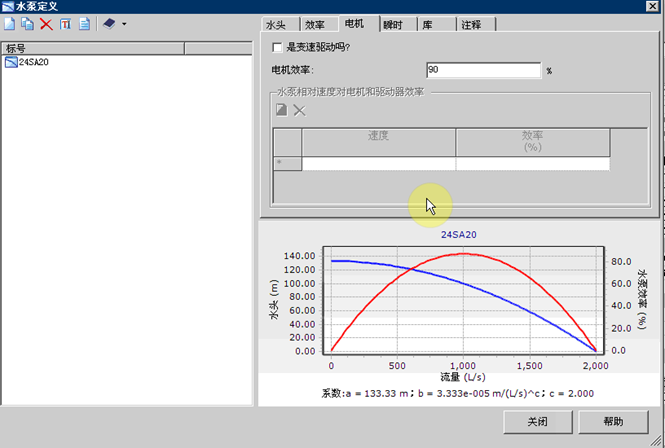Enable the 是变速驱动吗 checkbox
The image size is (665, 448).
pos(278,47)
